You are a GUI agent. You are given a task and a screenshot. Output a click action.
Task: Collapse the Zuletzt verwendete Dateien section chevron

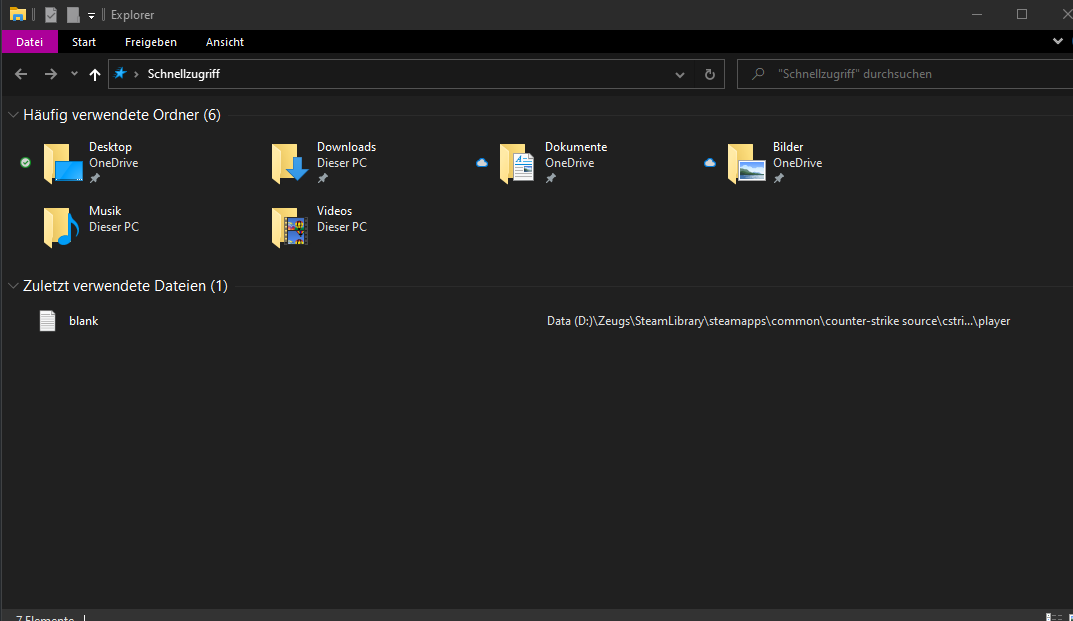13,286
